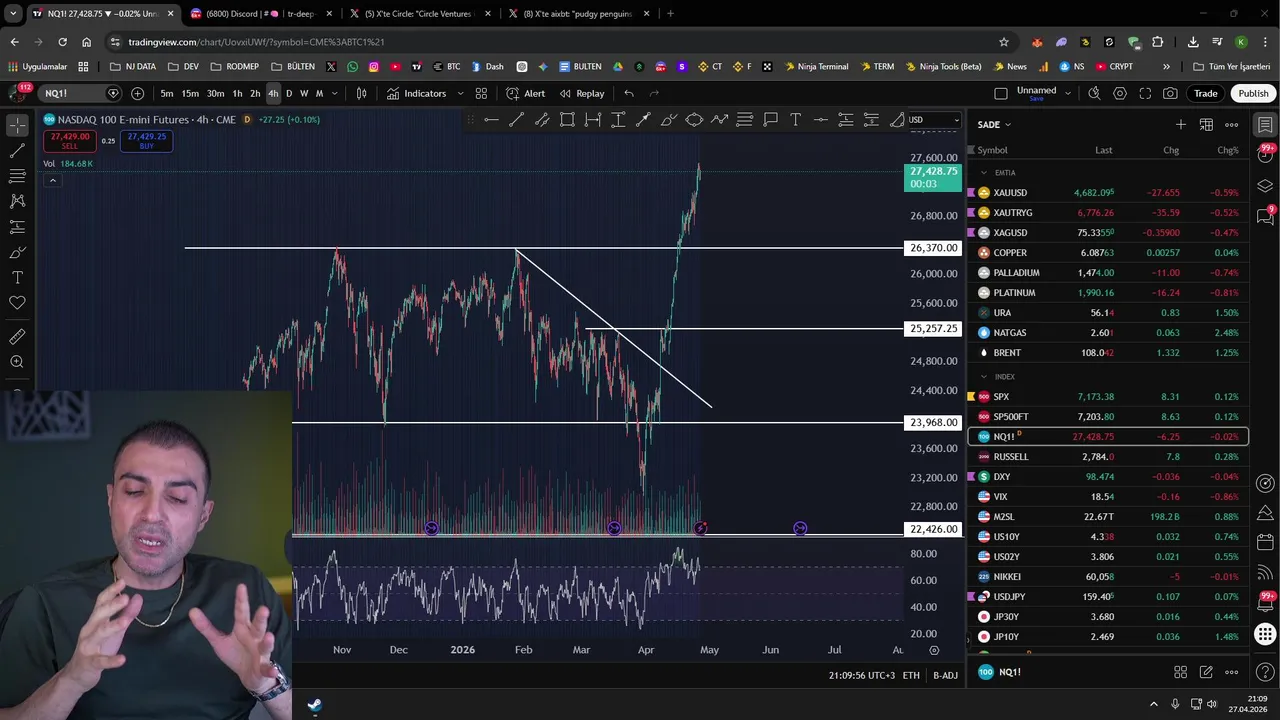Collapse the EMTIA watchlist section
Screen dimensions: 1280x720
pyautogui.click(x=984, y=173)
